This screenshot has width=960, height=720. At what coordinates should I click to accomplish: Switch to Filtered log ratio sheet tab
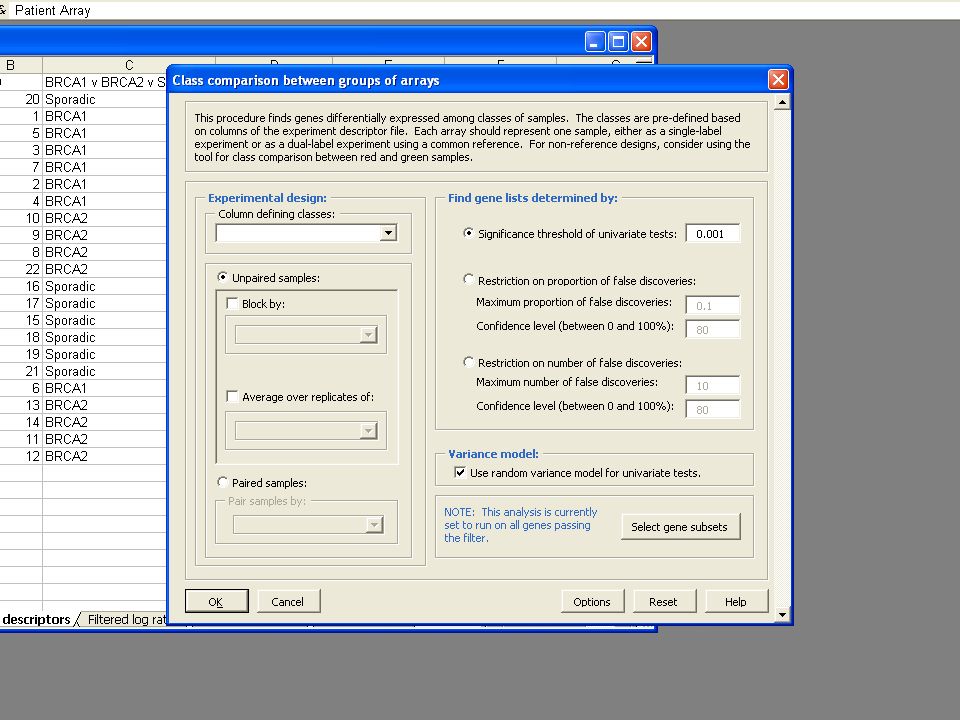[127, 620]
